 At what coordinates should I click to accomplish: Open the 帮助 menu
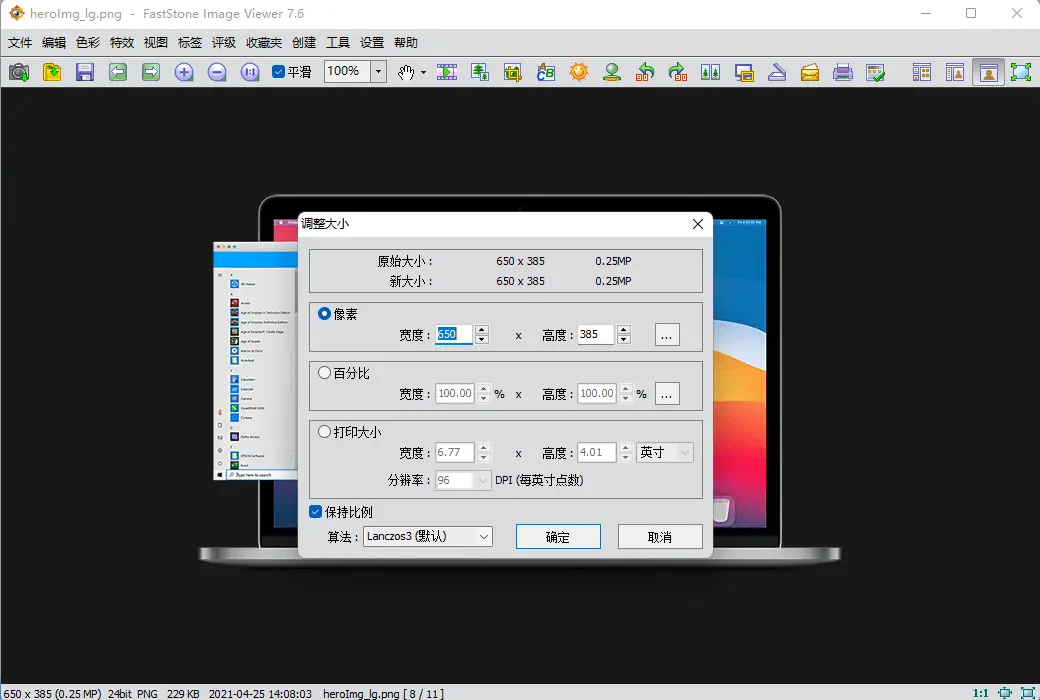pyautogui.click(x=406, y=42)
